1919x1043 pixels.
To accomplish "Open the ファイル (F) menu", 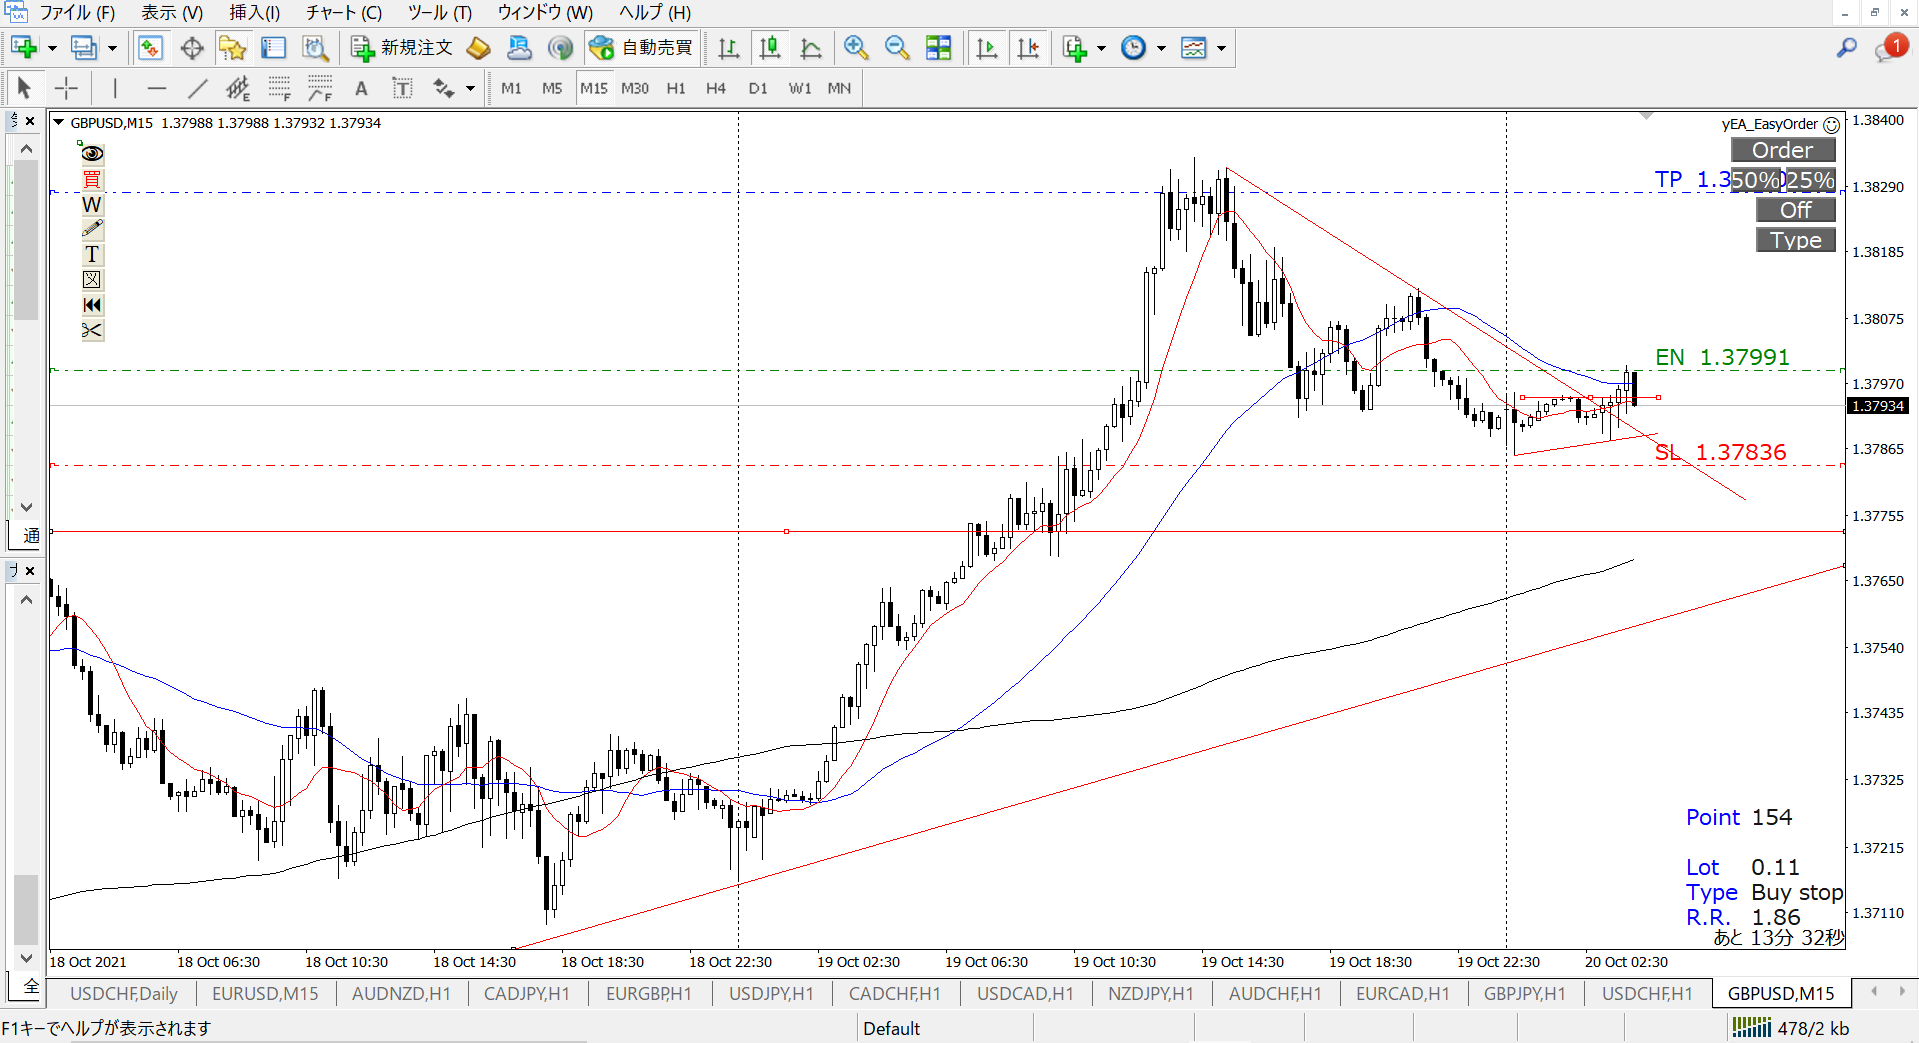I will pos(77,13).
